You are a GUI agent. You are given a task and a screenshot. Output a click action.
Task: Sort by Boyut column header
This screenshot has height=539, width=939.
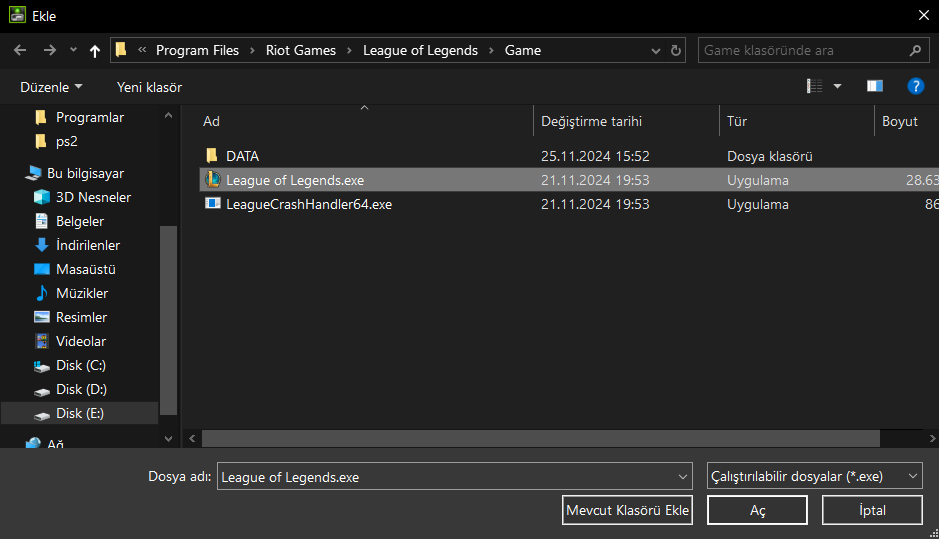coord(899,121)
